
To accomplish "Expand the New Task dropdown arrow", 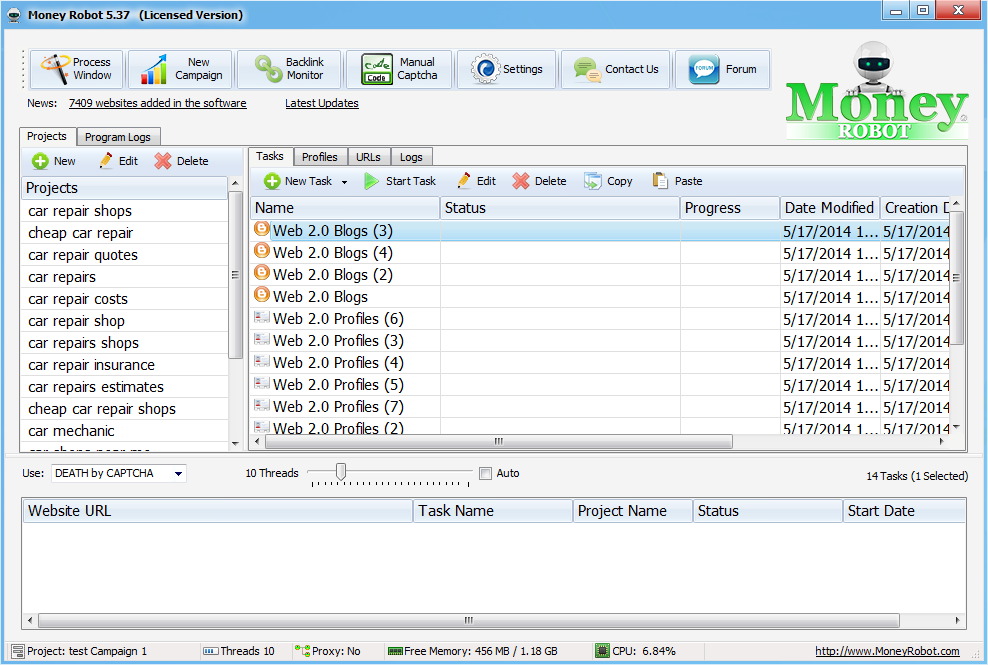I will (x=345, y=182).
